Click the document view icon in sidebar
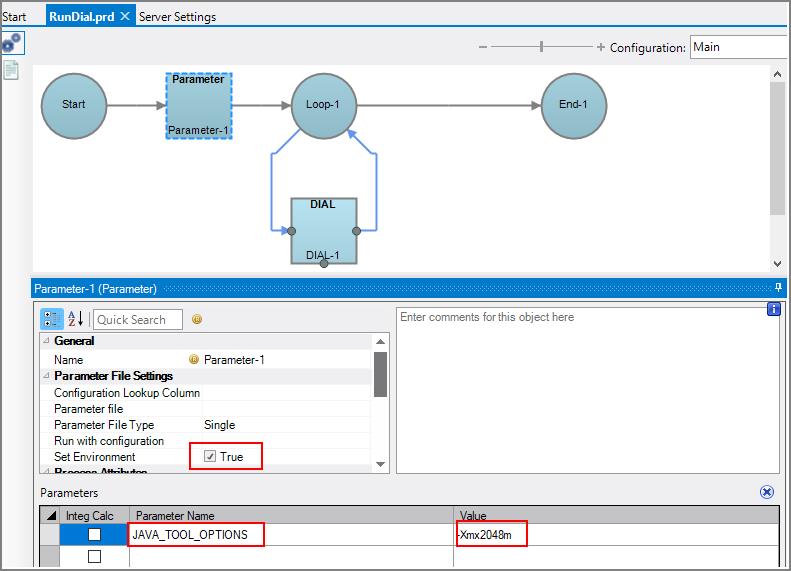 pos(12,70)
